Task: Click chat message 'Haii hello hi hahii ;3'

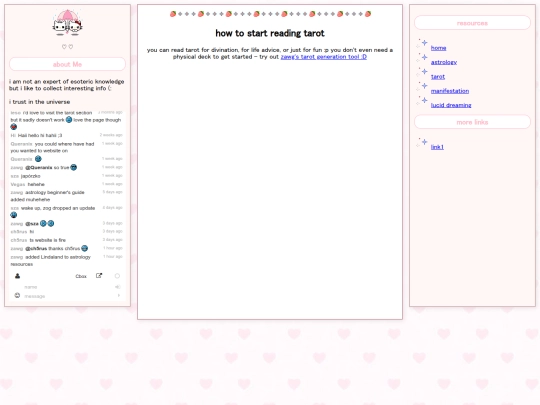Action: (x=40, y=135)
